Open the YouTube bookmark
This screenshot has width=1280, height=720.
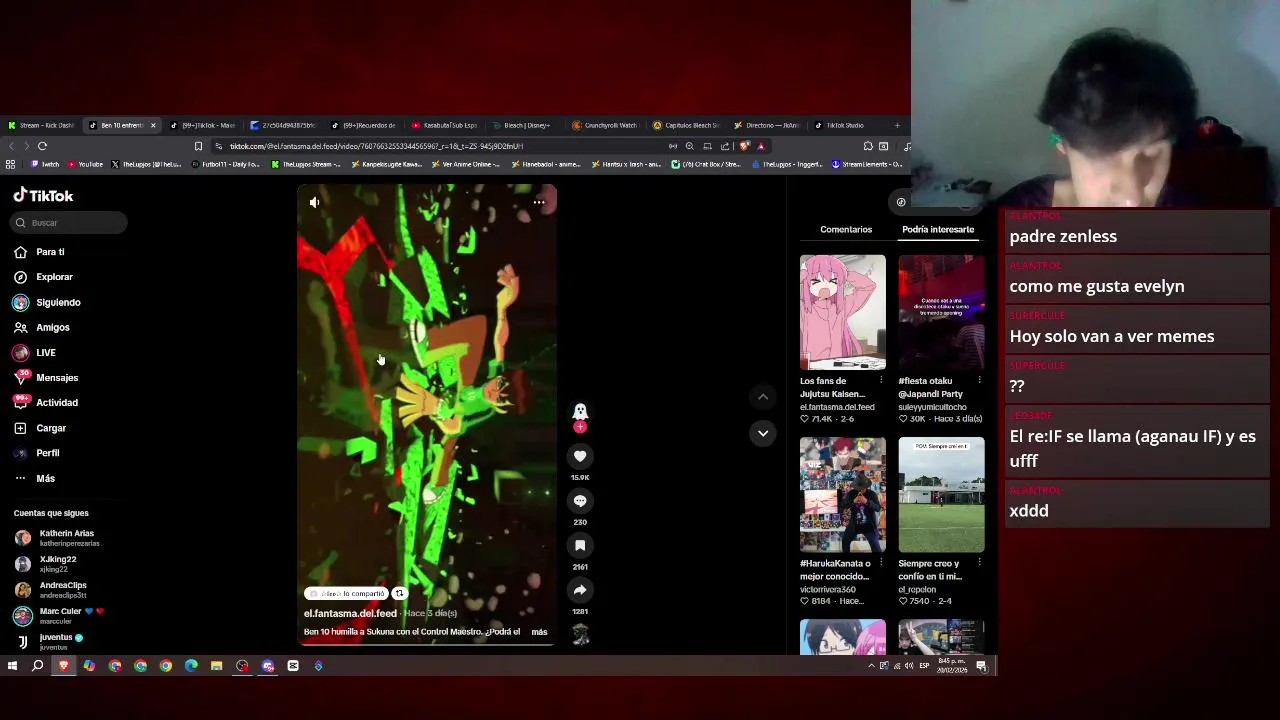click(x=85, y=164)
